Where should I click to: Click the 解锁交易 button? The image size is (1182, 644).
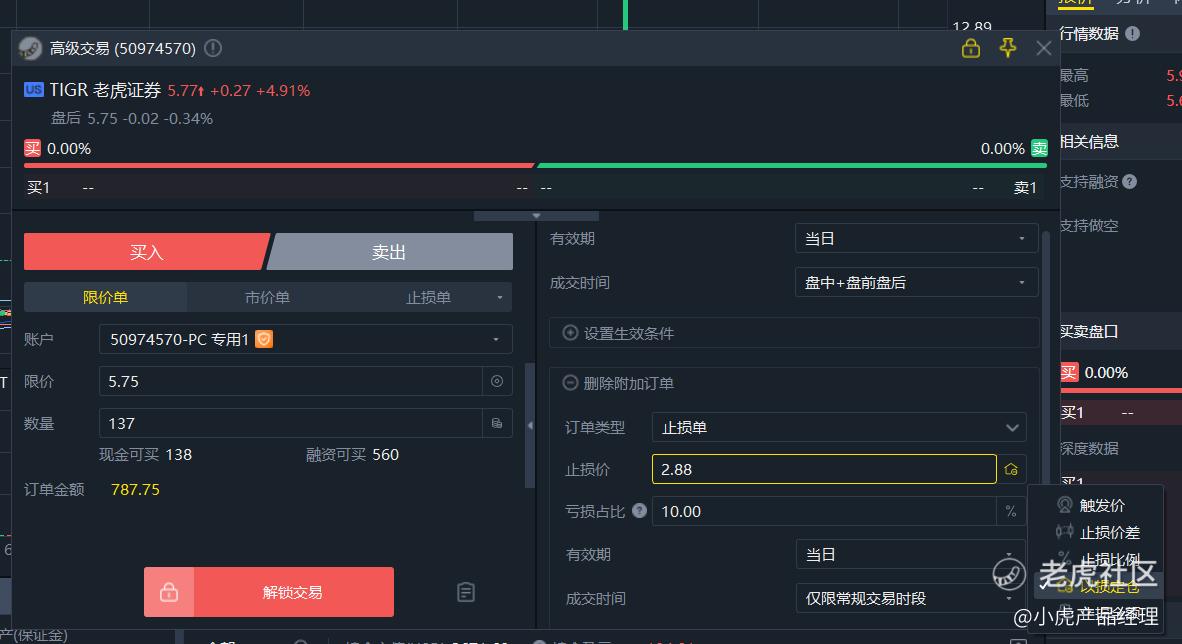click(269, 592)
